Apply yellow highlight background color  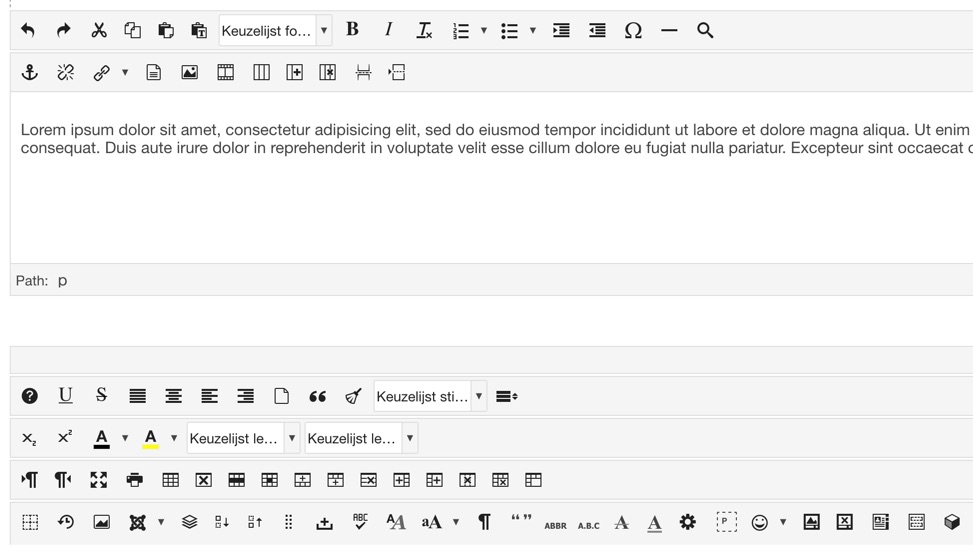pyautogui.click(x=150, y=439)
